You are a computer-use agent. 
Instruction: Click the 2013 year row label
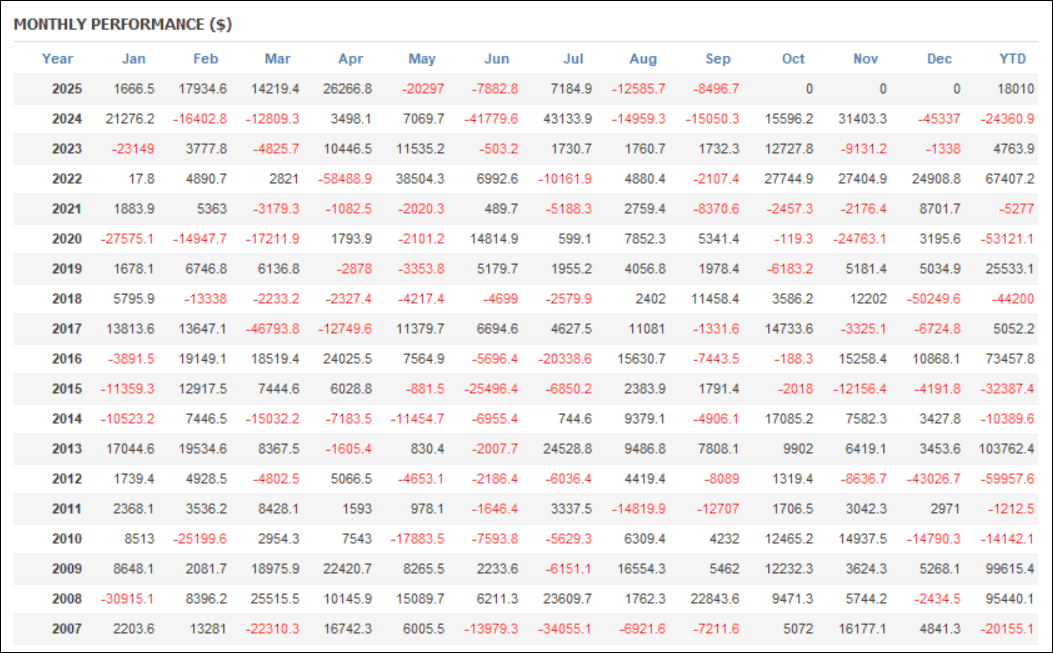(x=68, y=449)
